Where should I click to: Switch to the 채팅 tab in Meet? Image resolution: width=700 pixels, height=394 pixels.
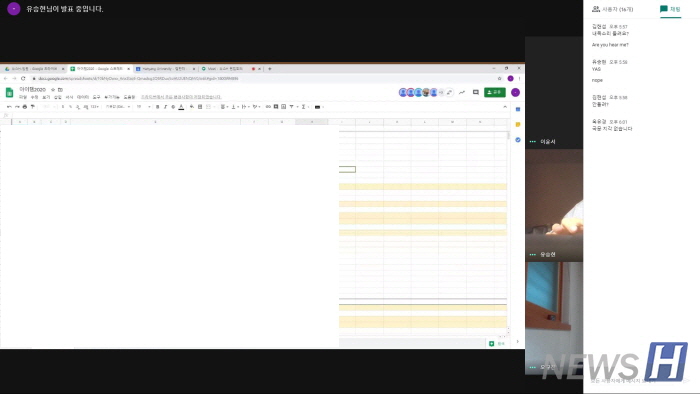(x=670, y=9)
